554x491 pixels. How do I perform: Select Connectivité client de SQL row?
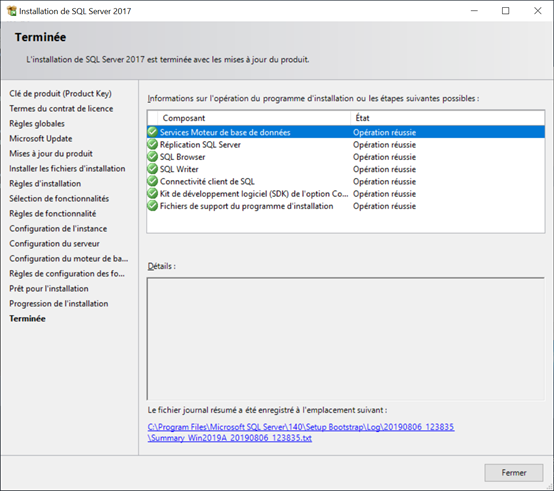tap(346, 181)
